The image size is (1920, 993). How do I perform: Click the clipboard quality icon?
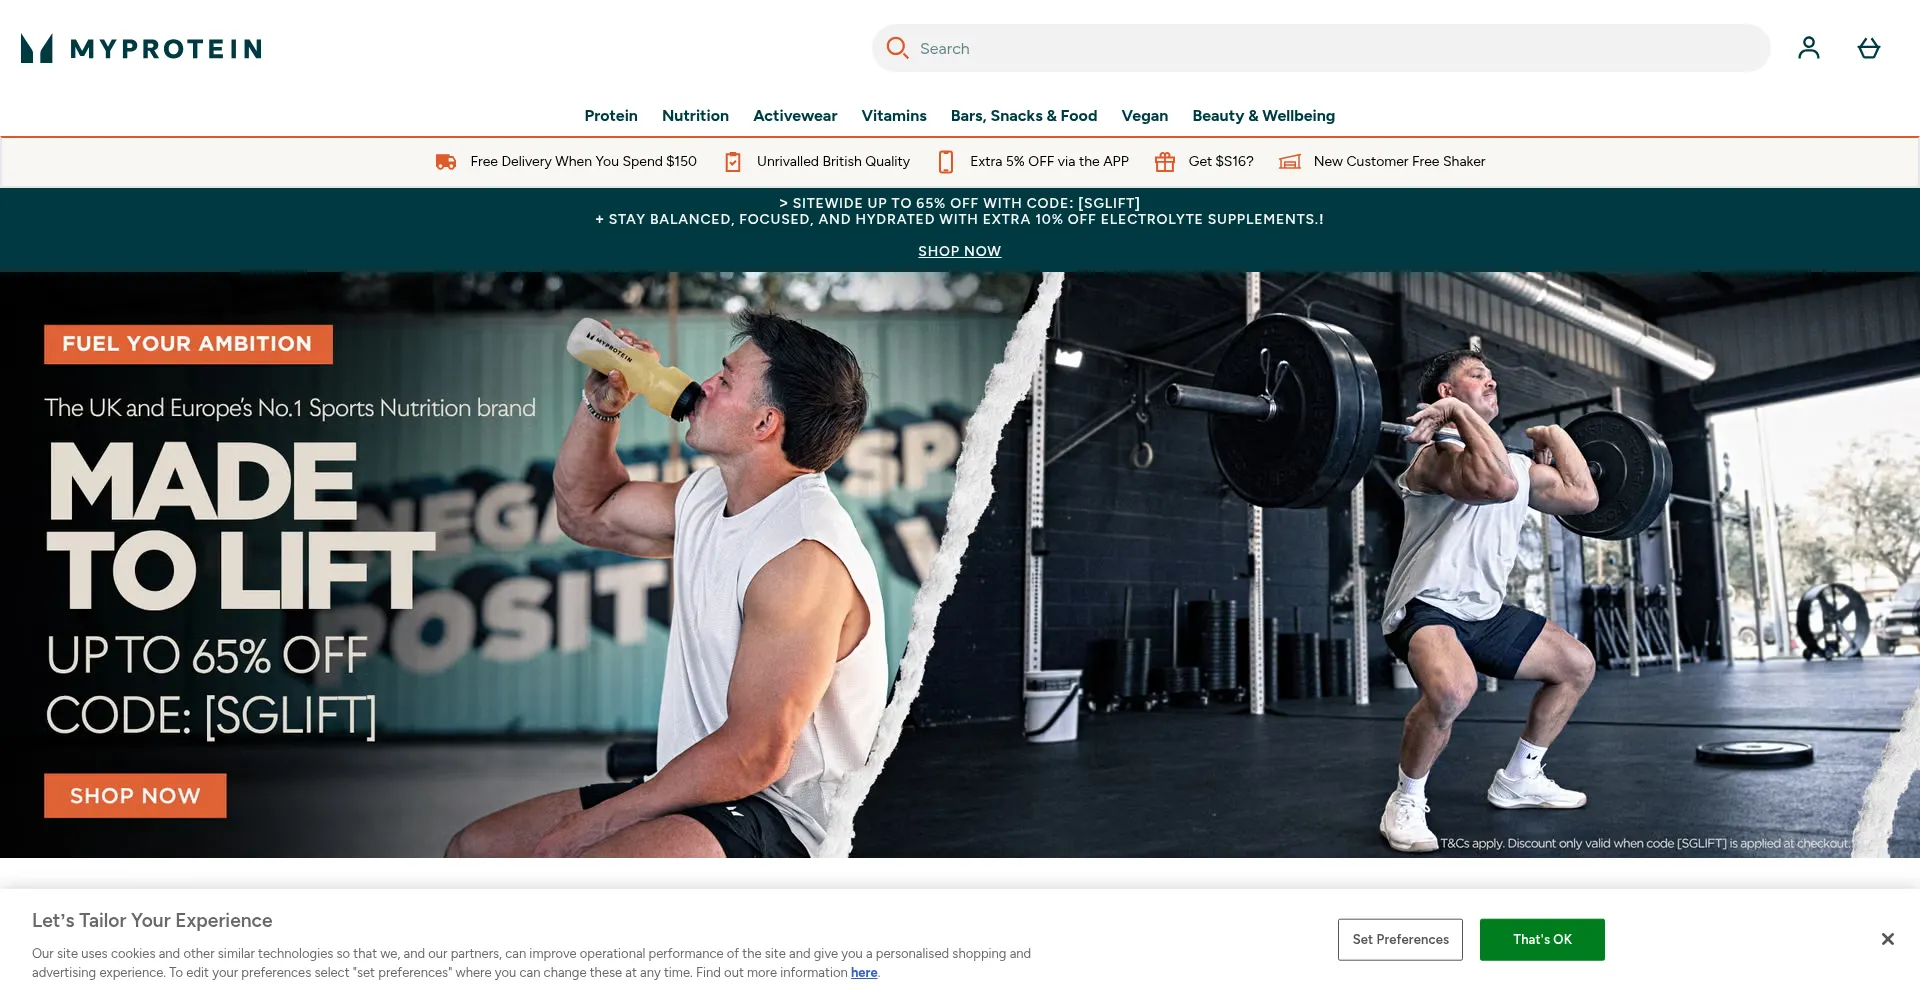[x=733, y=162]
